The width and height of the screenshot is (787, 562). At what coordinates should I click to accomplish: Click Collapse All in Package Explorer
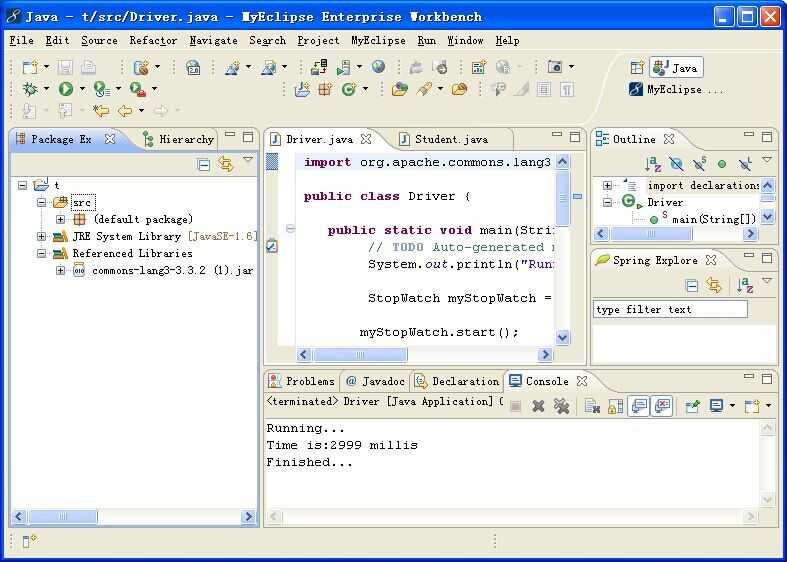click(x=204, y=164)
